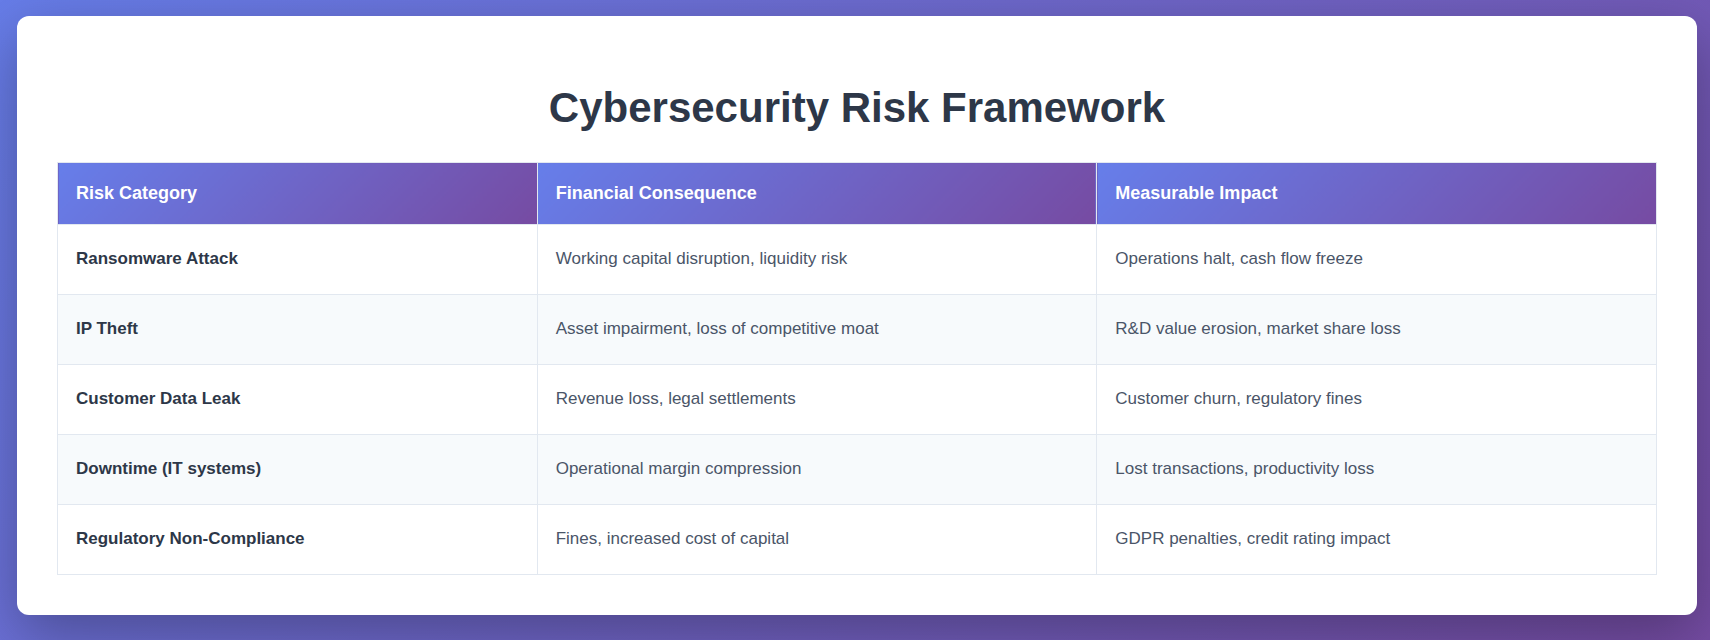Click the Regulatory Non-Compliance cell
The image size is (1710, 640).
tap(190, 538)
